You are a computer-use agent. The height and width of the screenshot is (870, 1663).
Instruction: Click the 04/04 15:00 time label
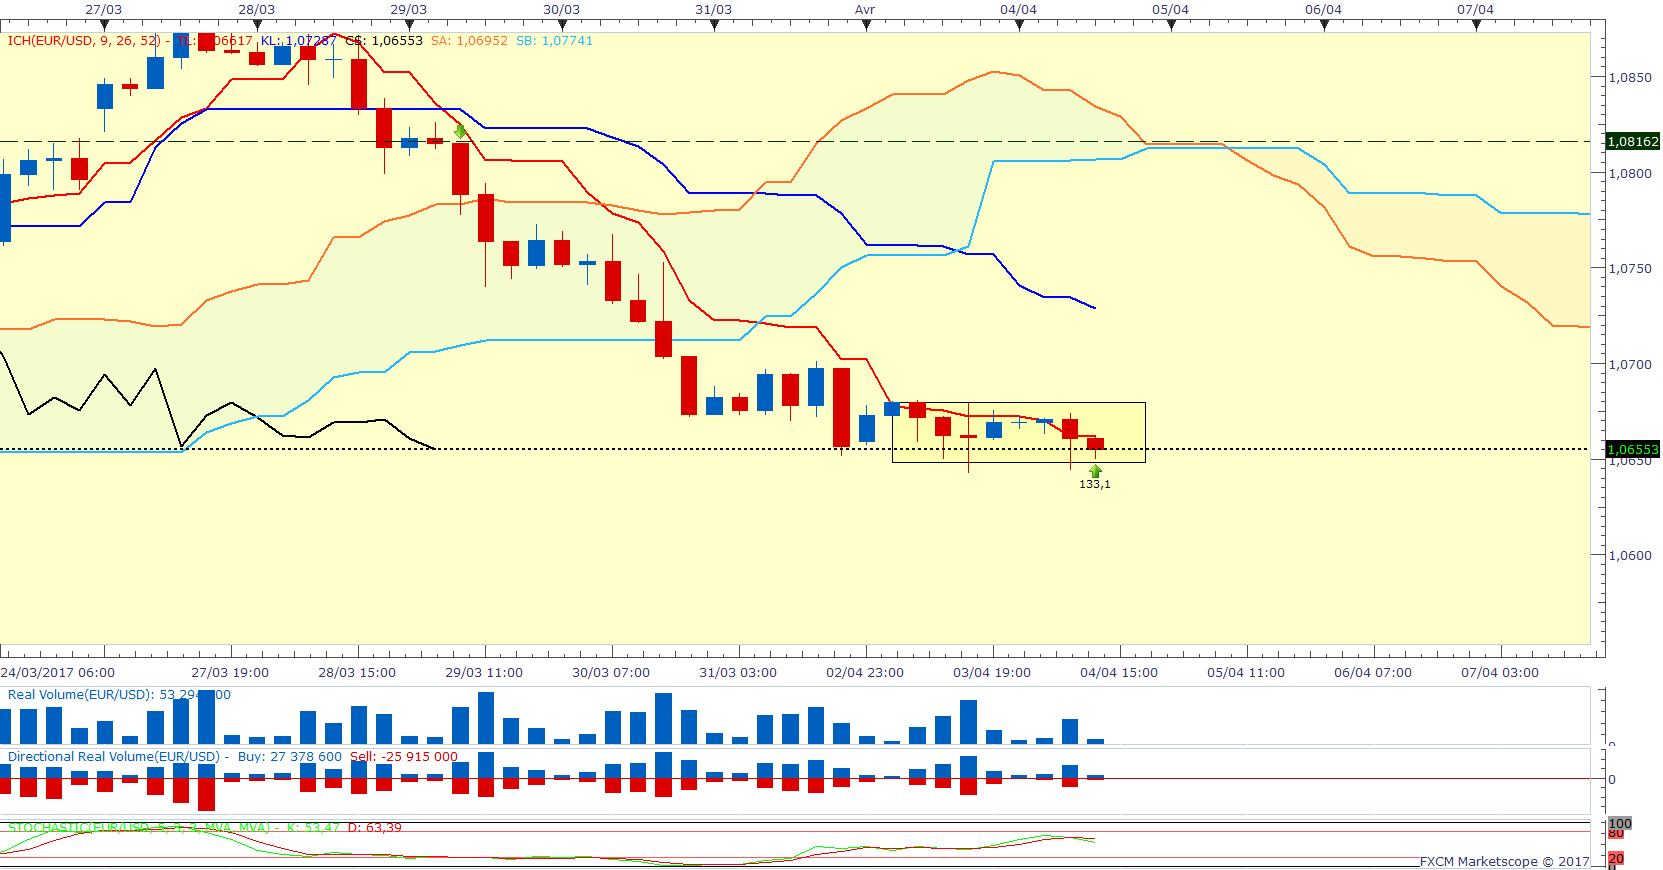1119,673
